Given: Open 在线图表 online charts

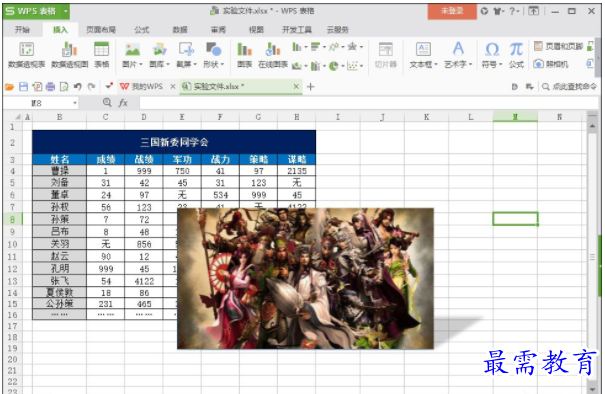Looking at the screenshot, I should [x=273, y=55].
